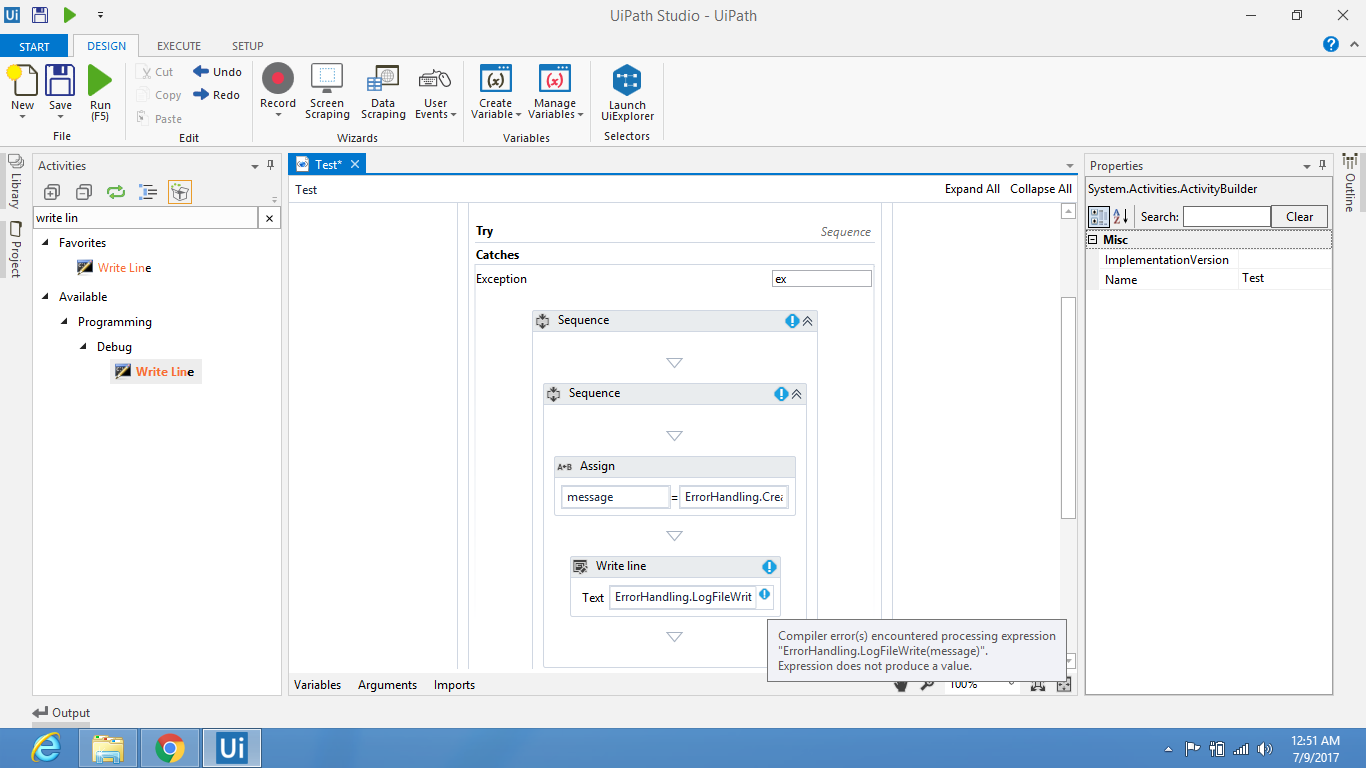Click Expand All in the designer

(972, 189)
